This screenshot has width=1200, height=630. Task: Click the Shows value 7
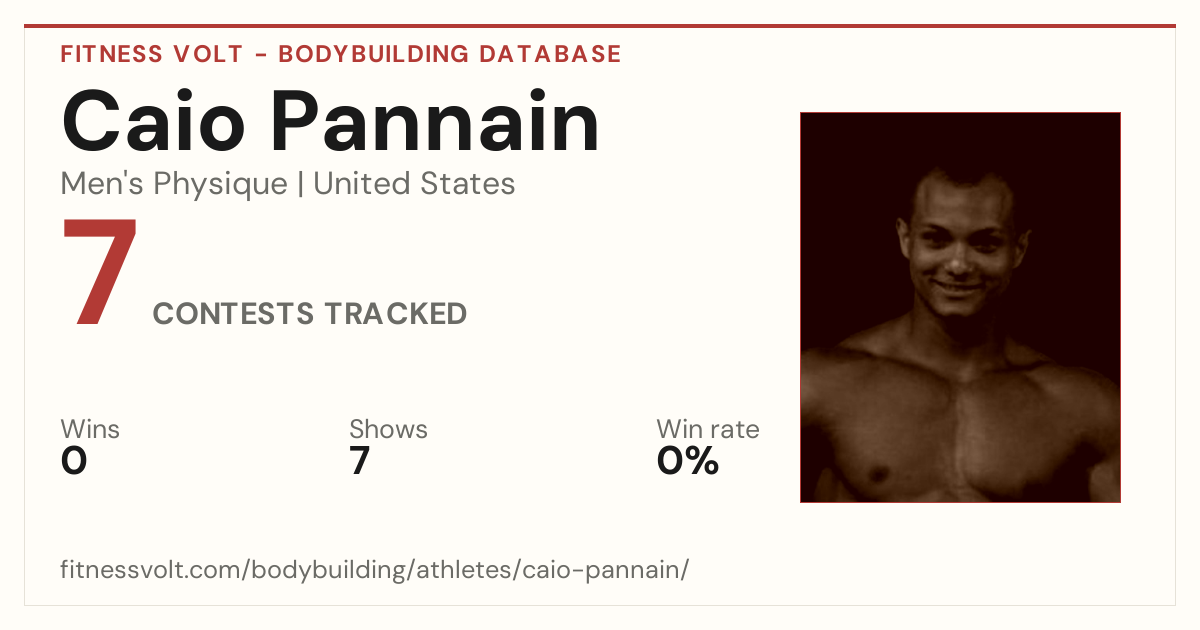(360, 461)
